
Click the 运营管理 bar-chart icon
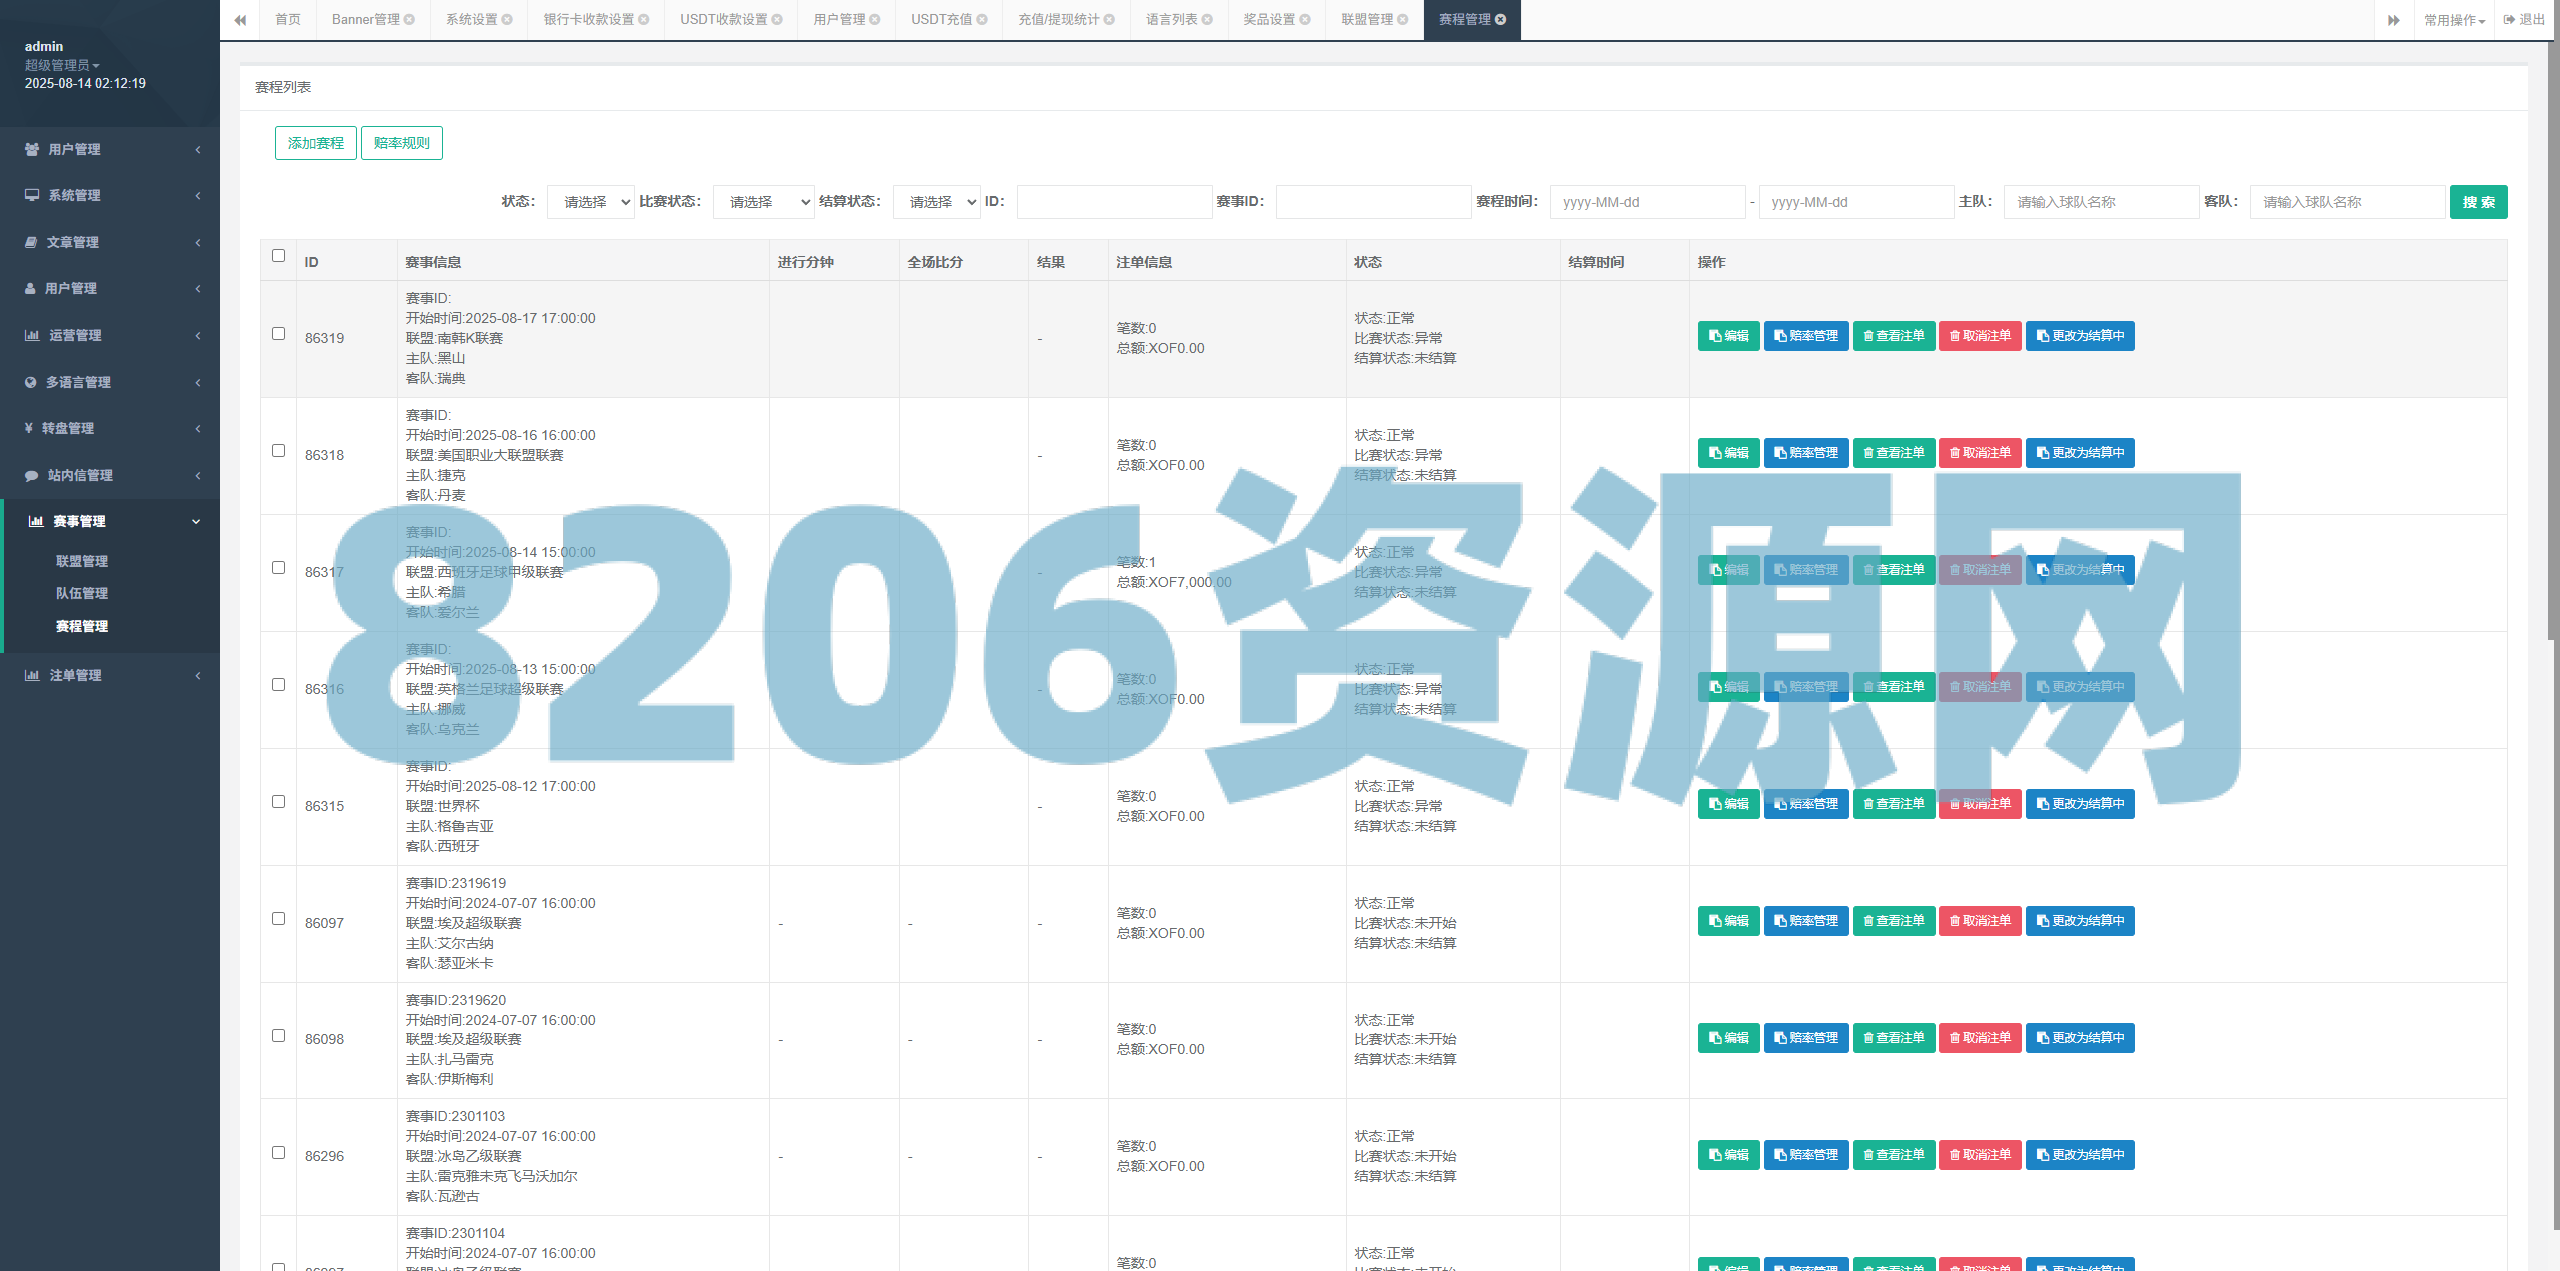click(x=31, y=335)
